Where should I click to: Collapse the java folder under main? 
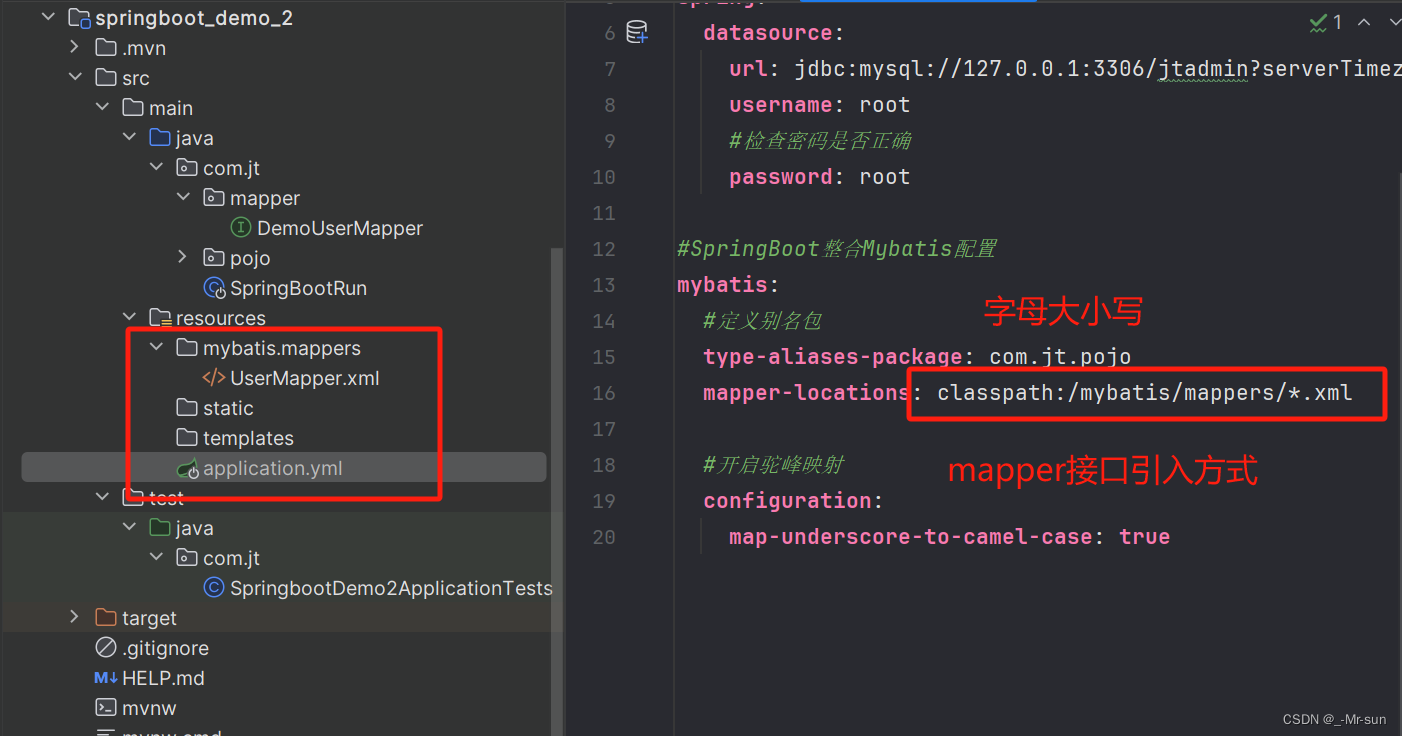tap(130, 138)
